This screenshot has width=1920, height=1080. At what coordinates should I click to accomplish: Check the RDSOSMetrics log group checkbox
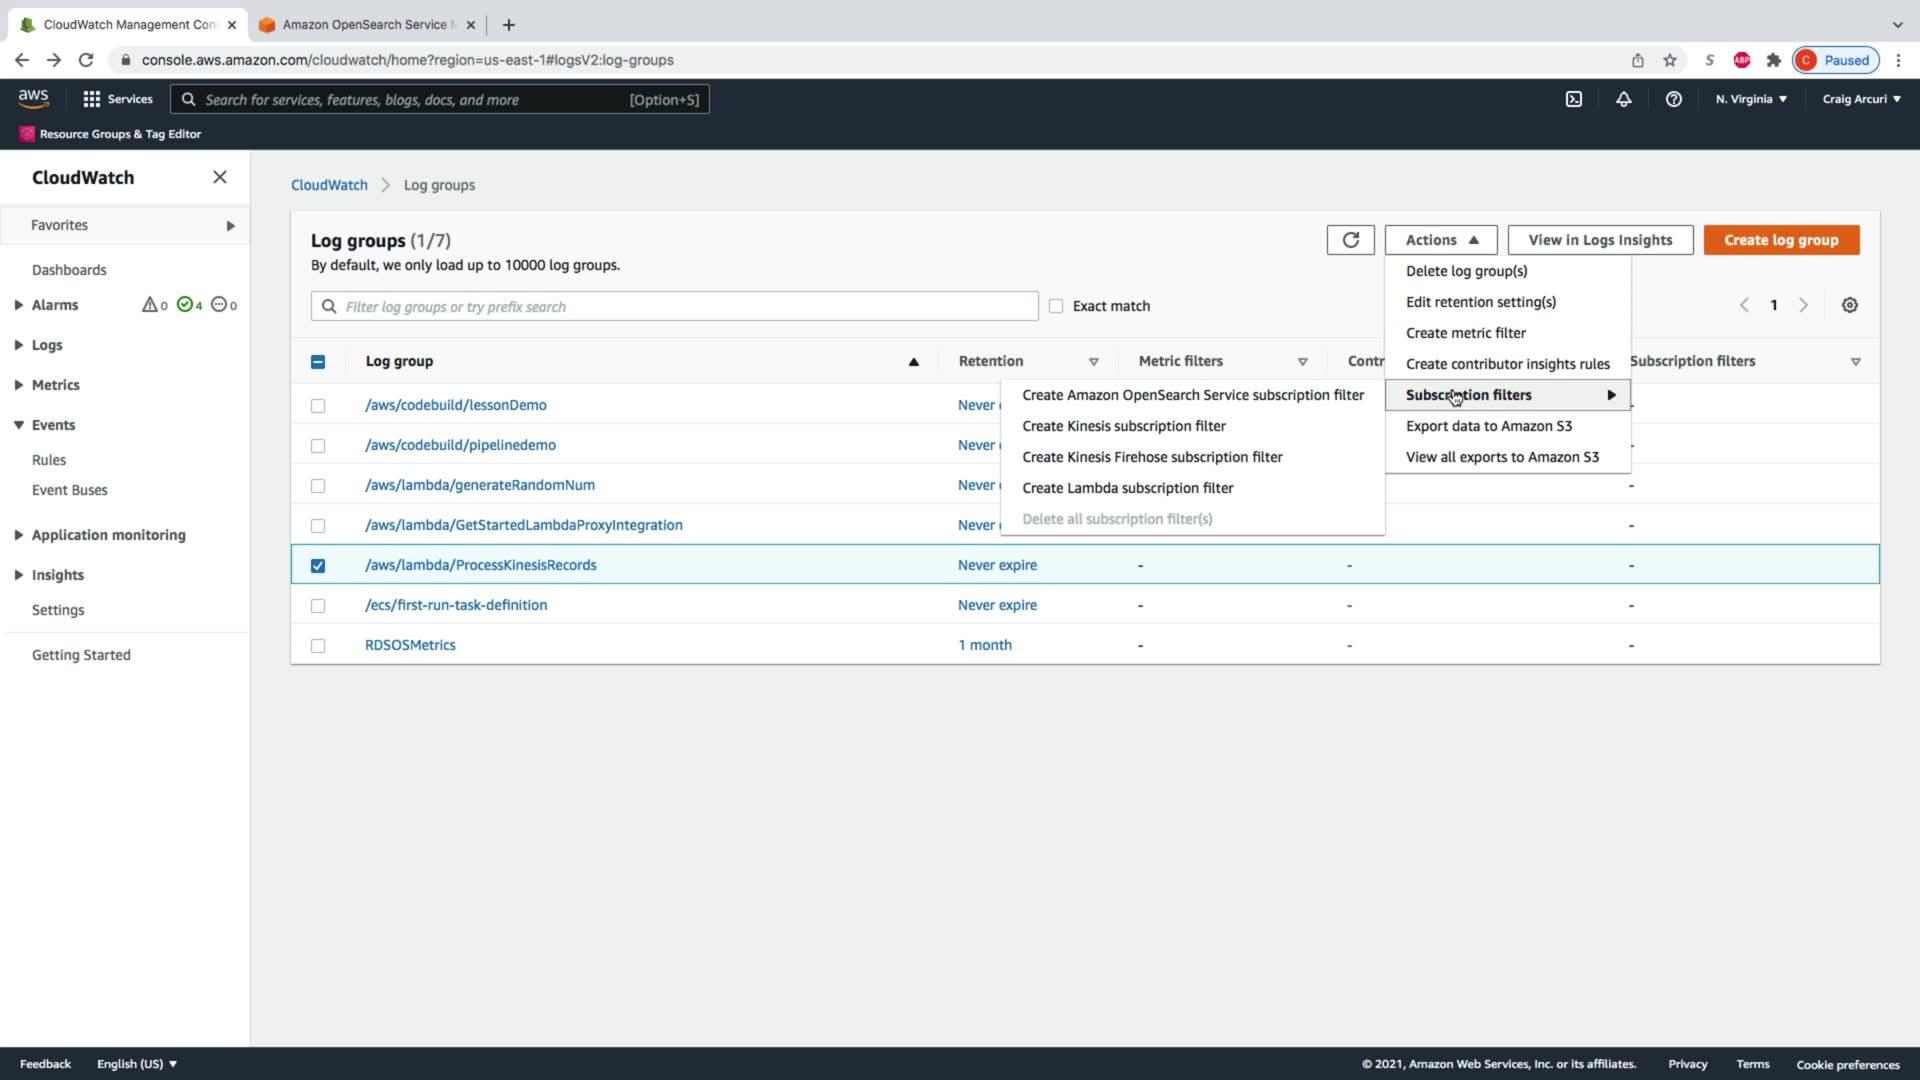coord(318,645)
